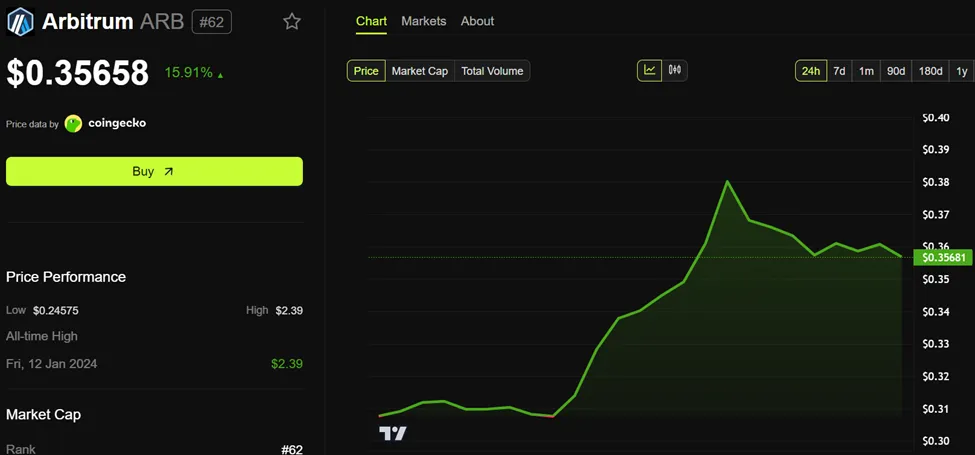Select the Chart tab
The image size is (975, 455).
click(371, 21)
